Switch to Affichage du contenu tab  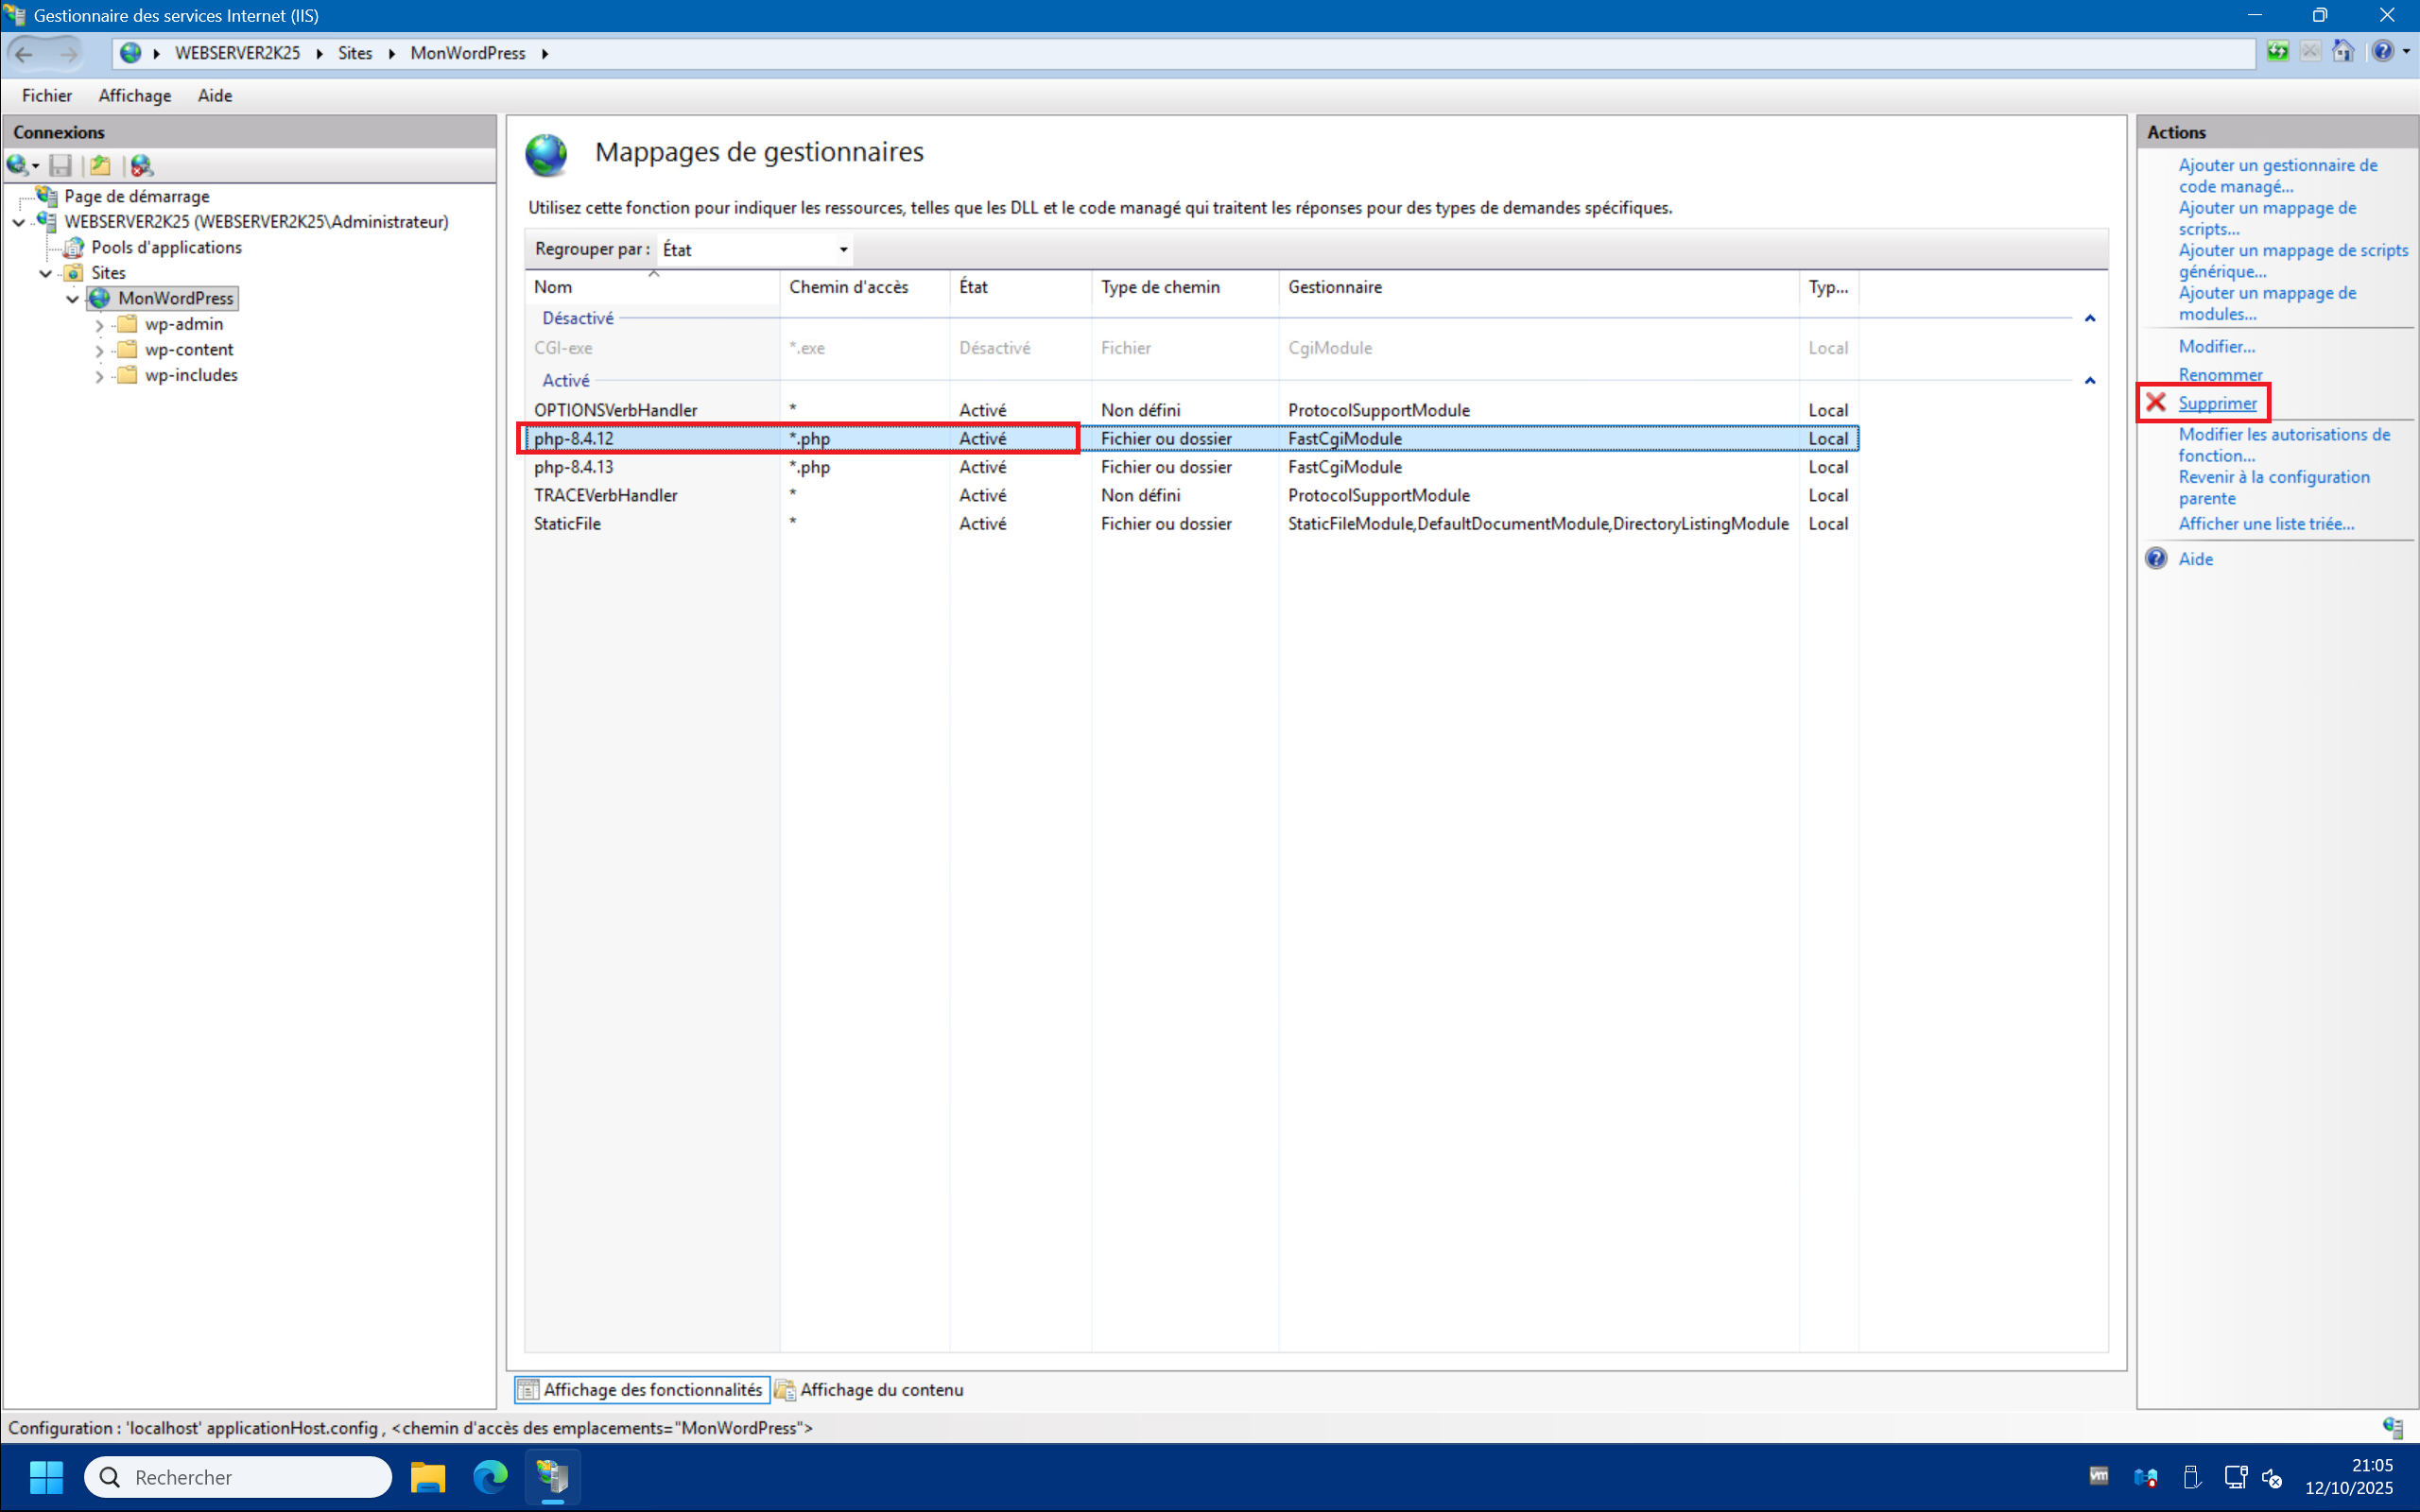[x=869, y=1389]
